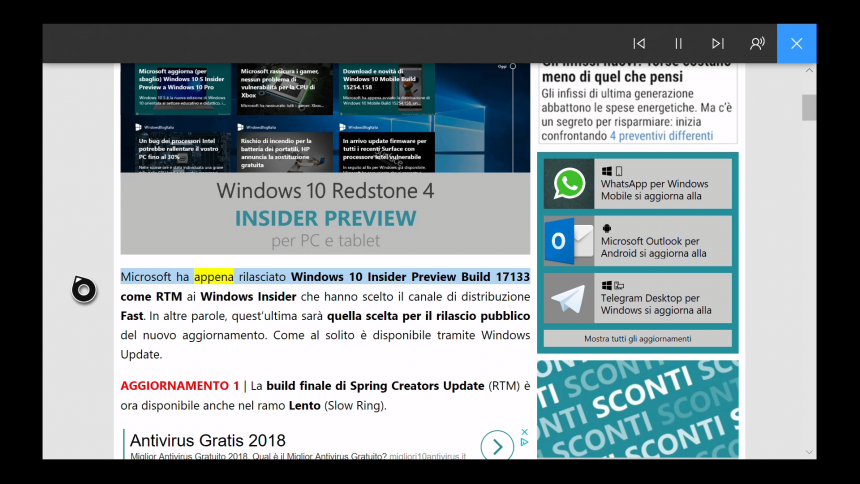This screenshot has height=484, width=860.
Task: Click the AdChoices triangle icon on the ad
Action: click(x=524, y=442)
